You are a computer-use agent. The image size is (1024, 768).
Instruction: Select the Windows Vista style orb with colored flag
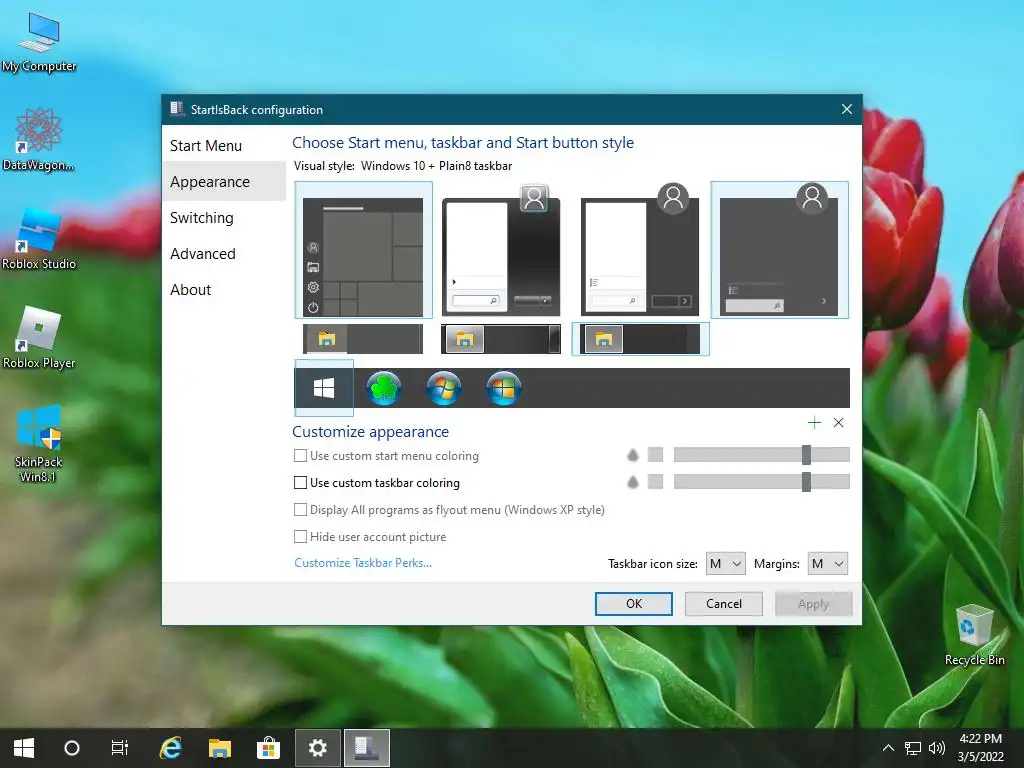[504, 388]
